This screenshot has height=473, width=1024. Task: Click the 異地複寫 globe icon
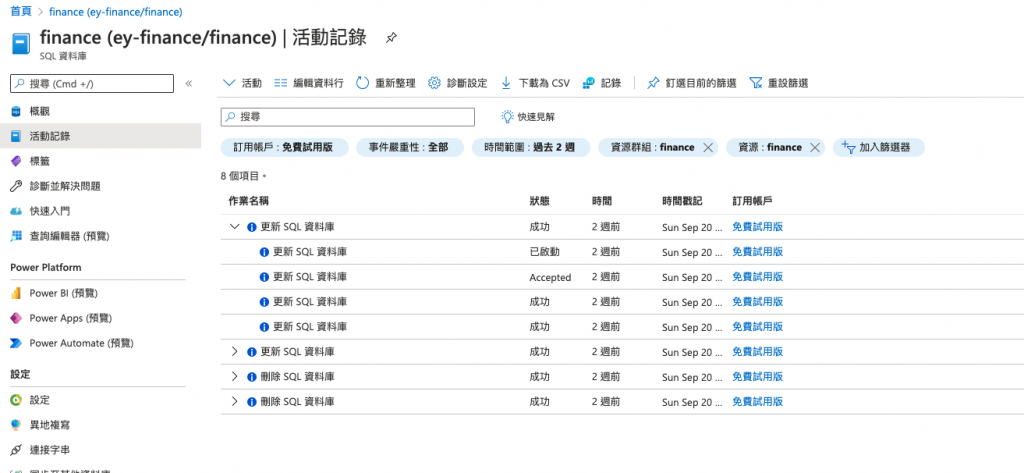tap(16, 425)
